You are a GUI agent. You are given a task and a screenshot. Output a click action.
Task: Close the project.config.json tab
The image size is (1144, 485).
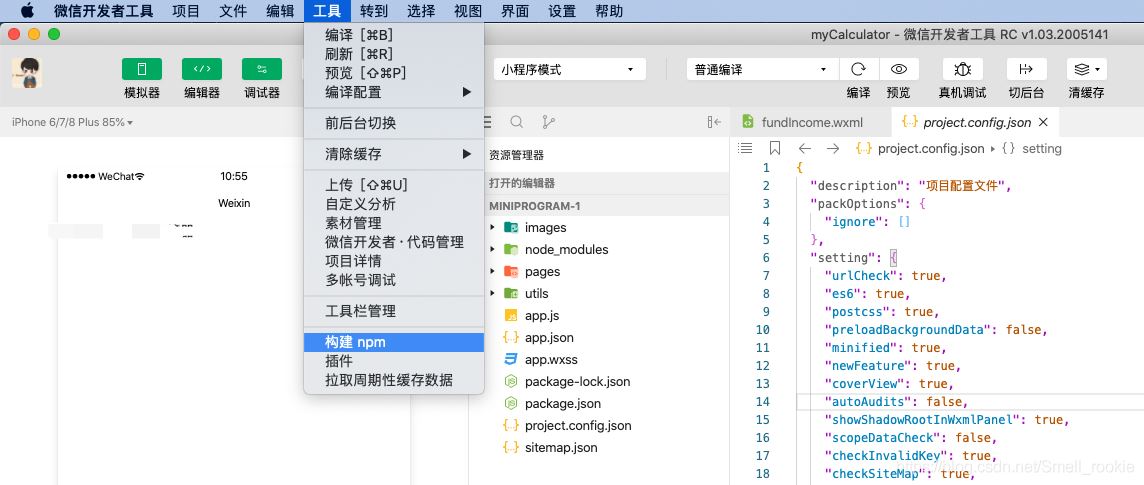1043,122
